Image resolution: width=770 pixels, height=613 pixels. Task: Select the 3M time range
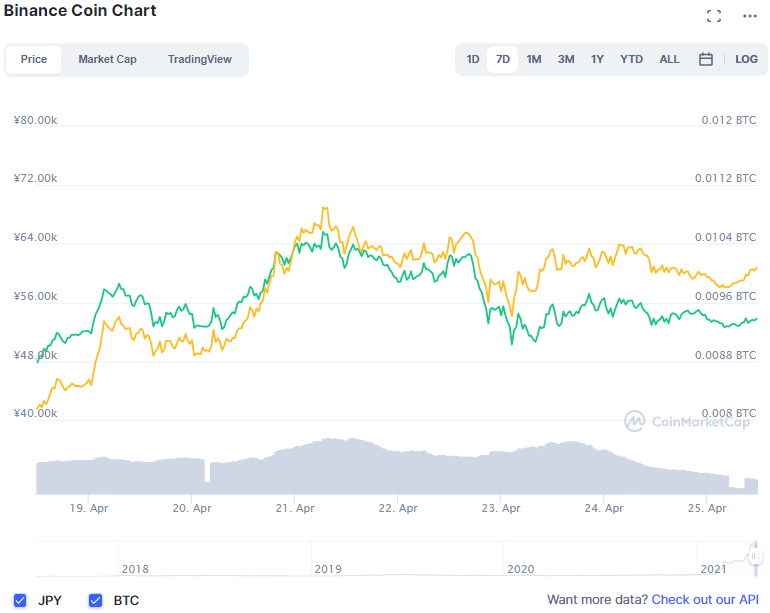pos(566,59)
